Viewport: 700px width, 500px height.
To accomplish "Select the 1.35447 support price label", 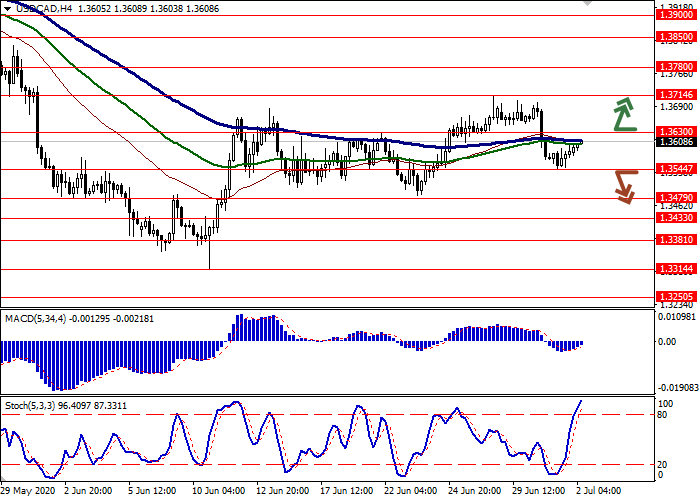I will coord(673,169).
